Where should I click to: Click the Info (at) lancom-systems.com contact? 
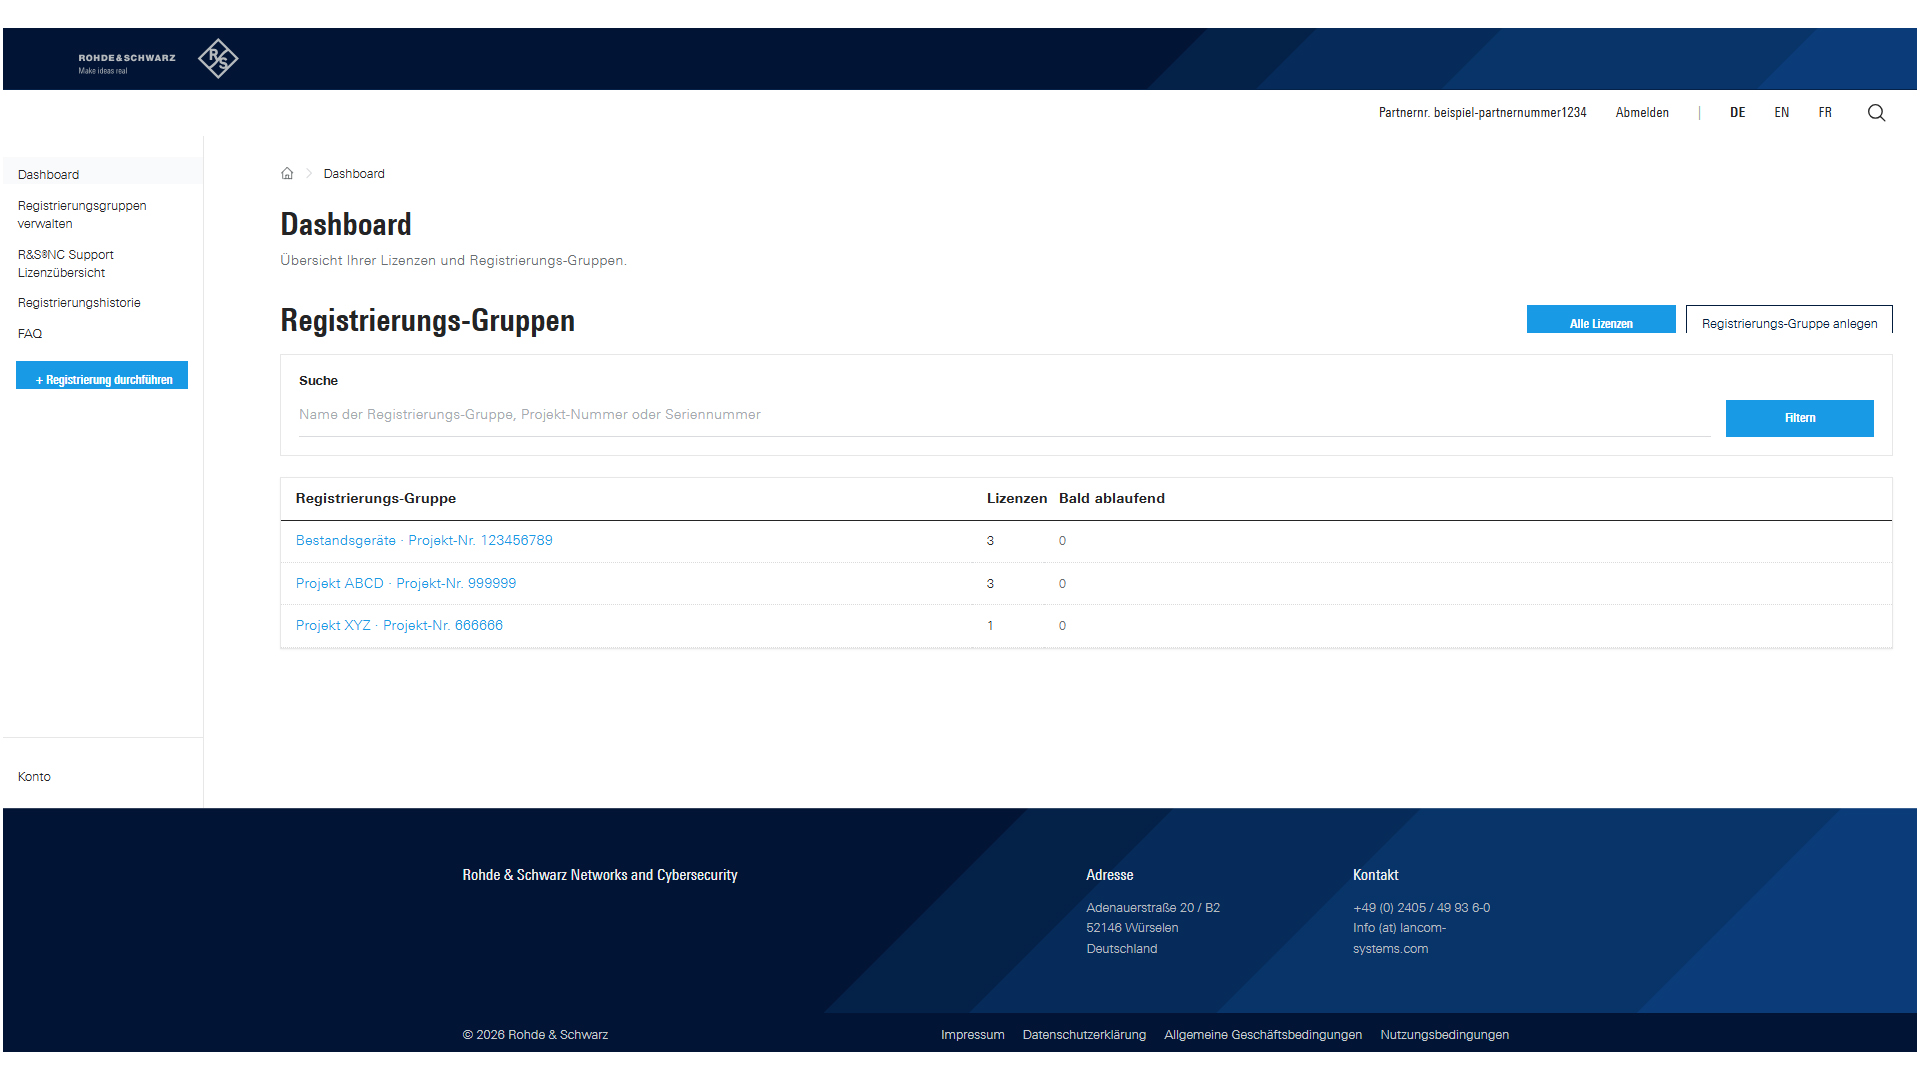pyautogui.click(x=1399, y=939)
